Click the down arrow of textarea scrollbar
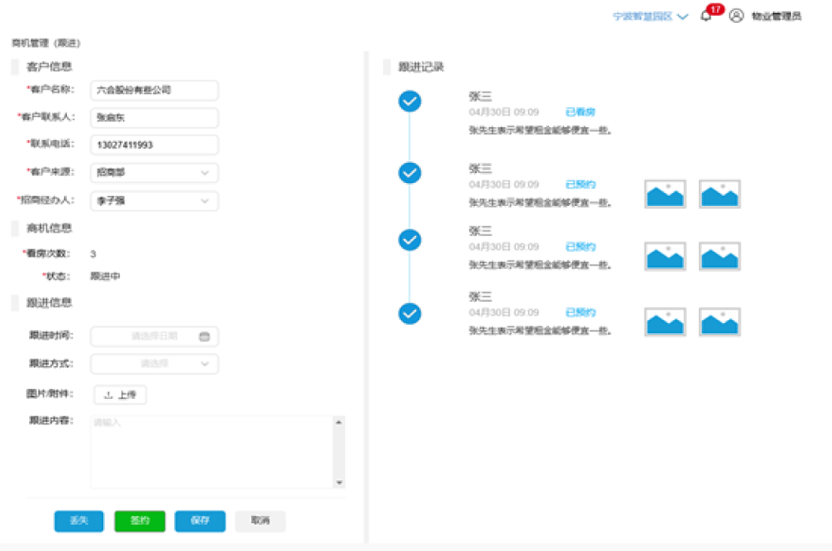The image size is (832, 551). [339, 483]
